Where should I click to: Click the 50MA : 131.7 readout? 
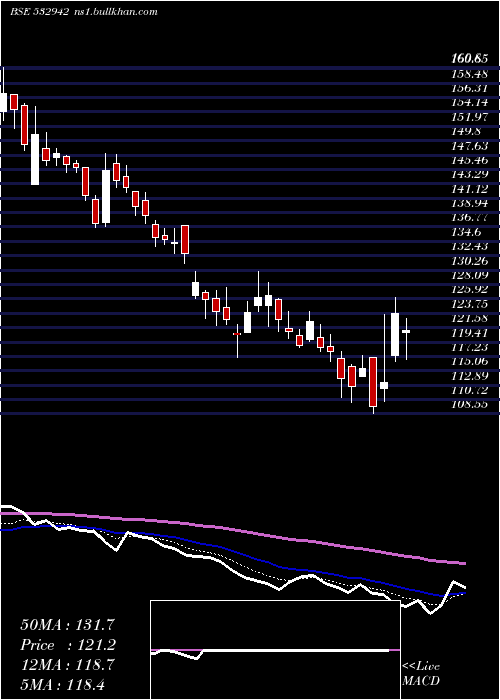tap(67, 625)
